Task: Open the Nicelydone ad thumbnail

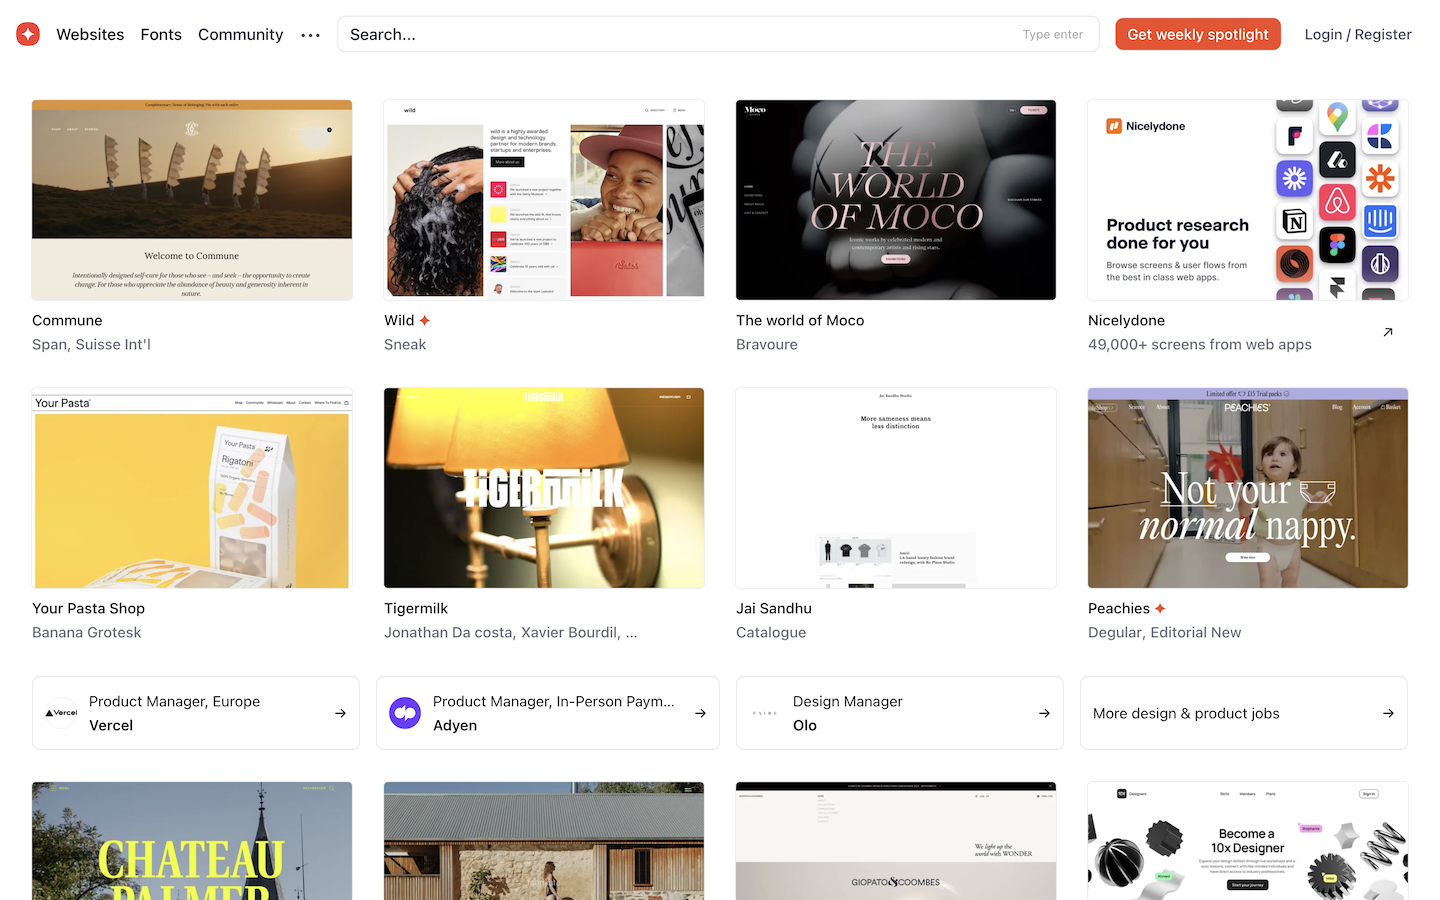Action: (x=1248, y=200)
